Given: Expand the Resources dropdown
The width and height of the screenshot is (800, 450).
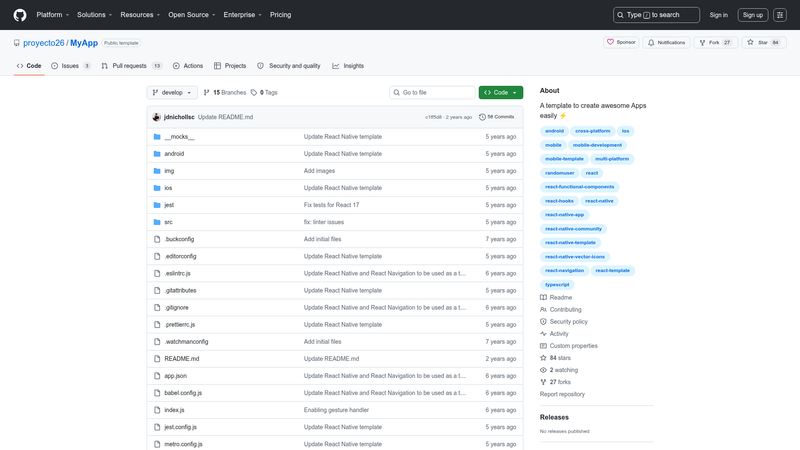Looking at the screenshot, I should [140, 15].
